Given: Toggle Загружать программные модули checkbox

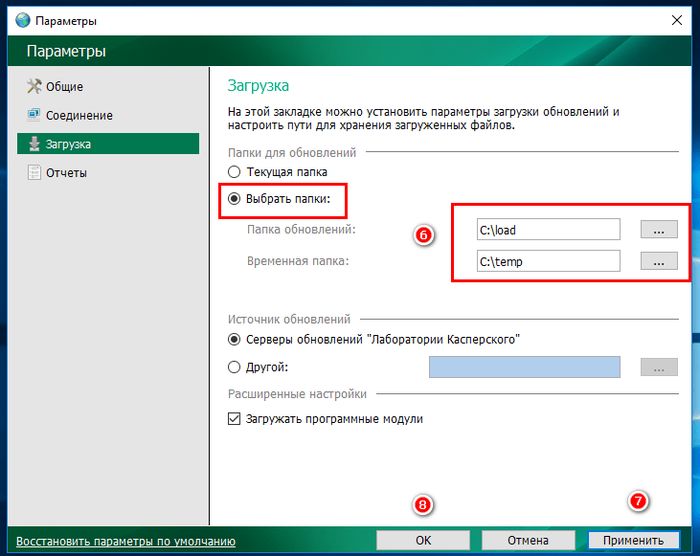Looking at the screenshot, I should coord(234,419).
